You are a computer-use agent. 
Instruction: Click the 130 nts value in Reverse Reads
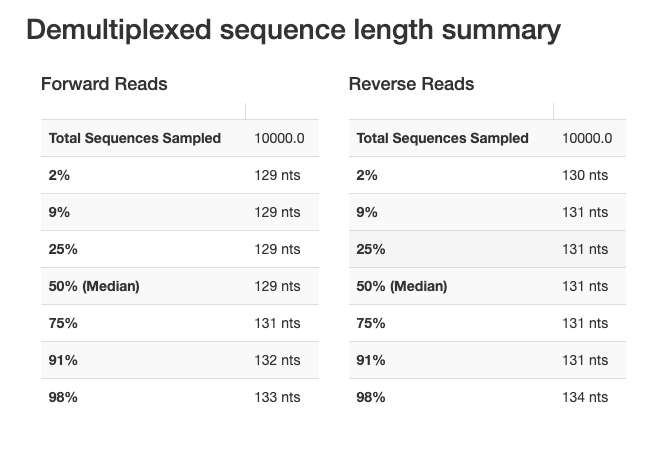585,175
